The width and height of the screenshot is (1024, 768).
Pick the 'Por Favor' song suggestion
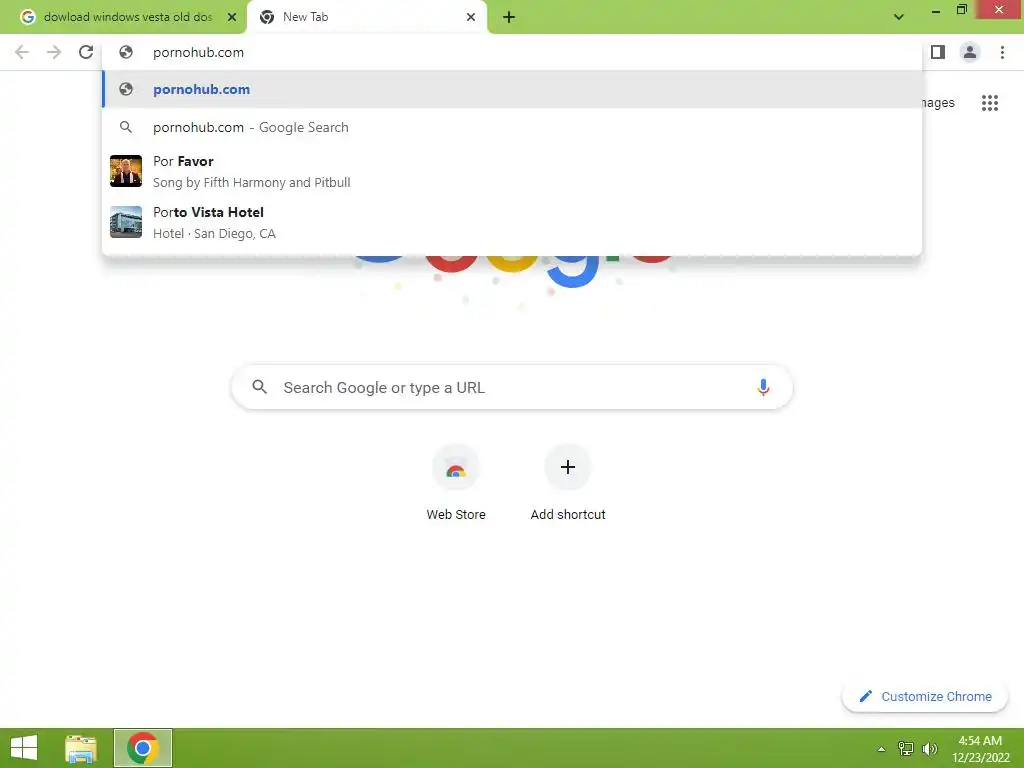[512, 171]
